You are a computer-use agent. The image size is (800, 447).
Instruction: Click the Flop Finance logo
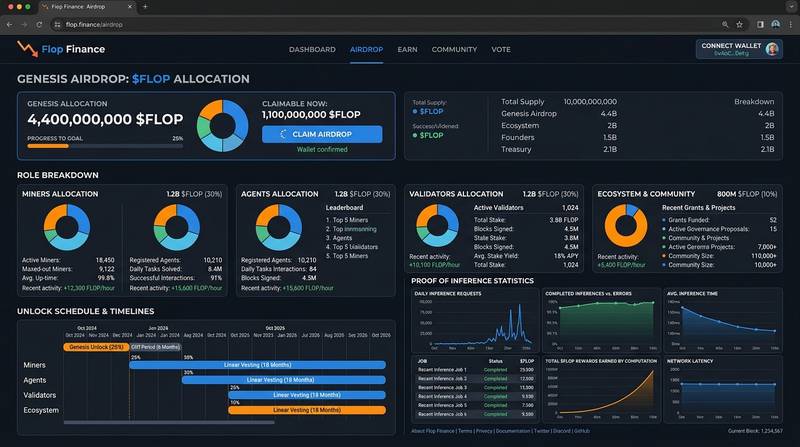(61, 49)
